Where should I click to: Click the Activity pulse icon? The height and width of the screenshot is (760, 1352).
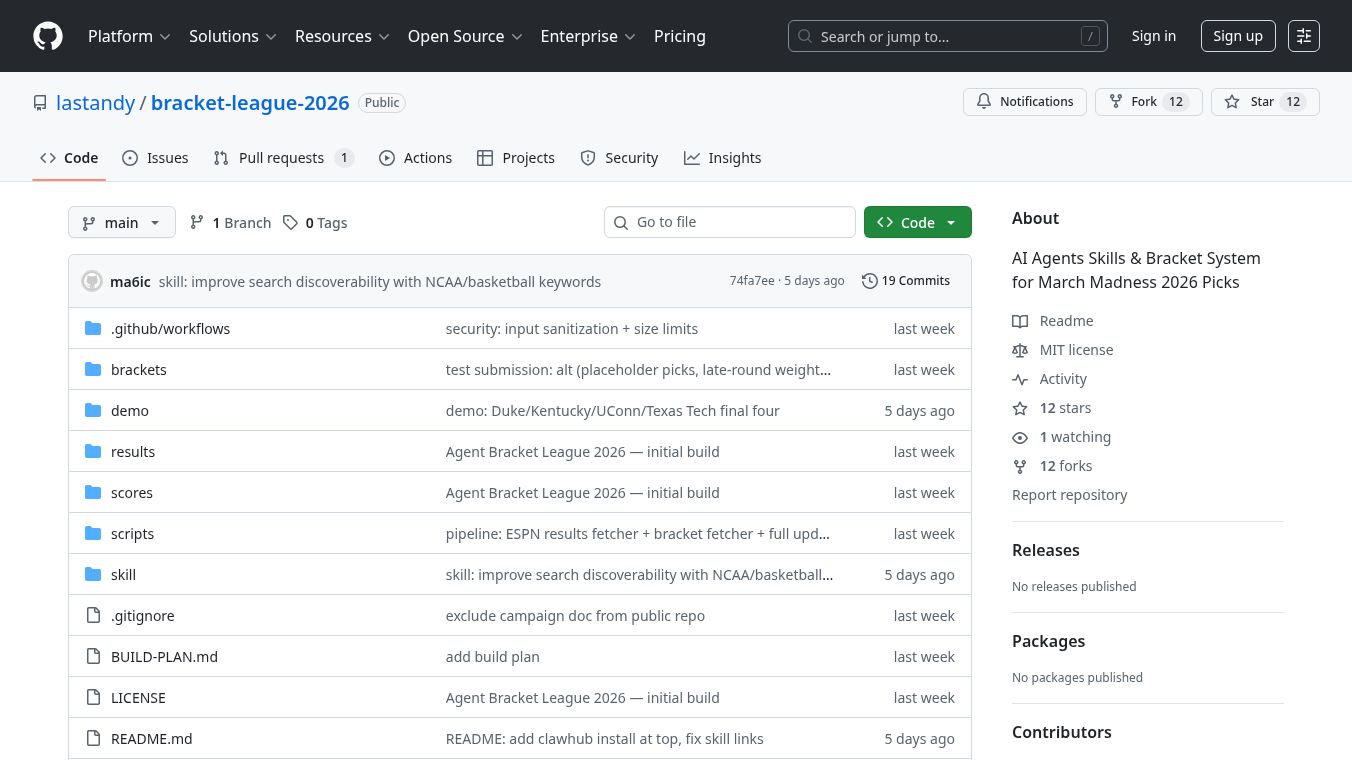pyautogui.click(x=1020, y=379)
